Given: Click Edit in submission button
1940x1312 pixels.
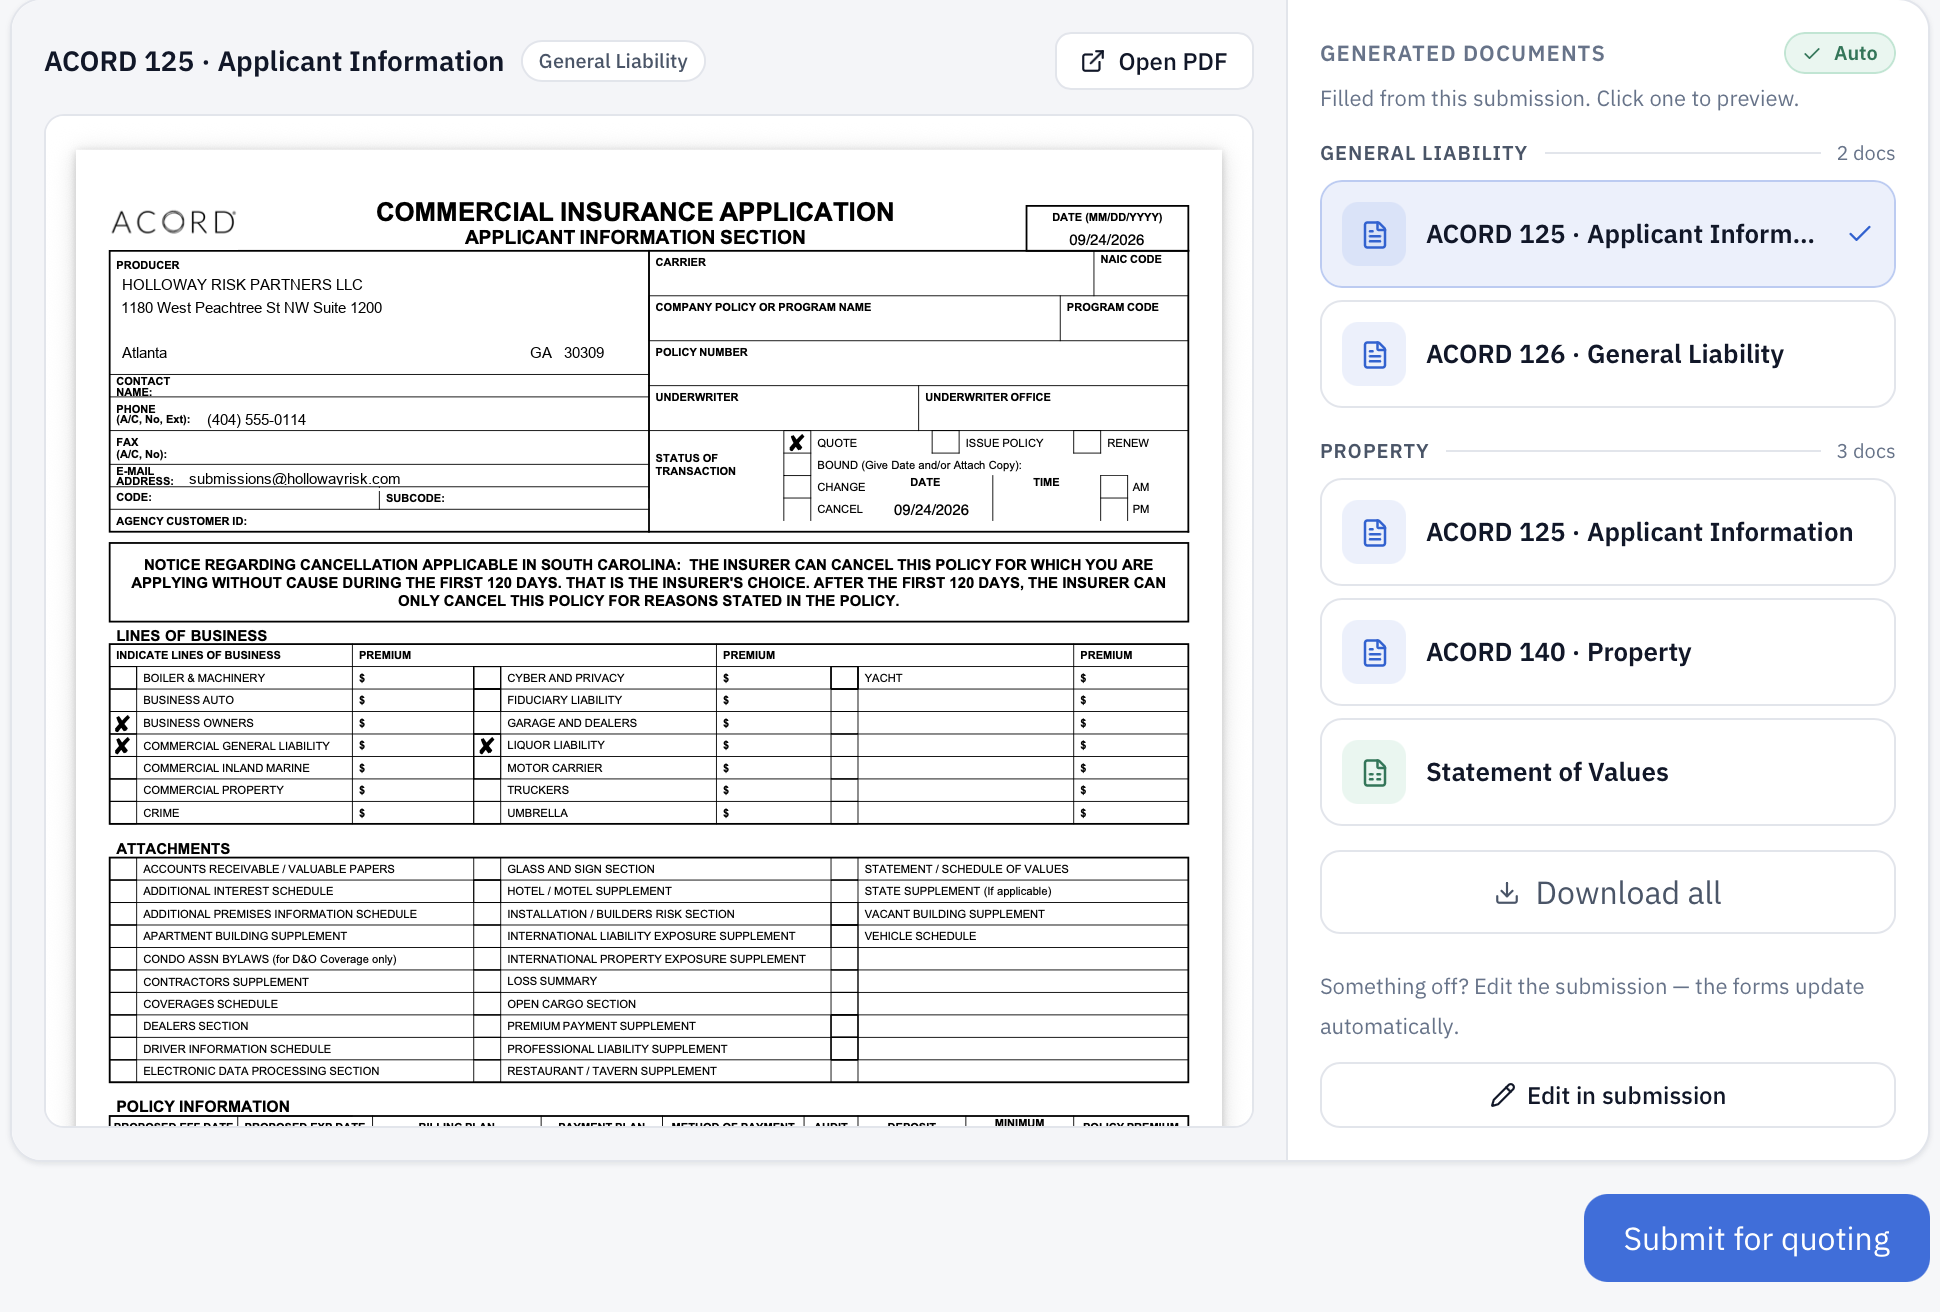Looking at the screenshot, I should point(1607,1095).
